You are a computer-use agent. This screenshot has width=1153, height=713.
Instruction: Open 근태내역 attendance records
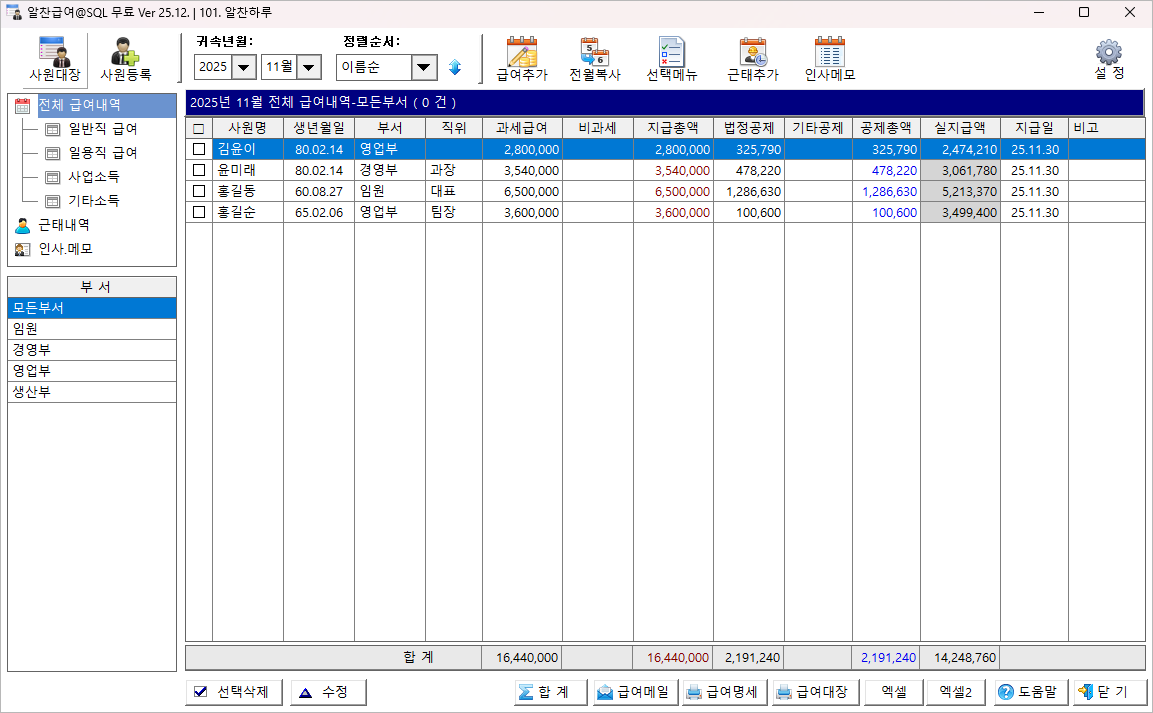64,225
